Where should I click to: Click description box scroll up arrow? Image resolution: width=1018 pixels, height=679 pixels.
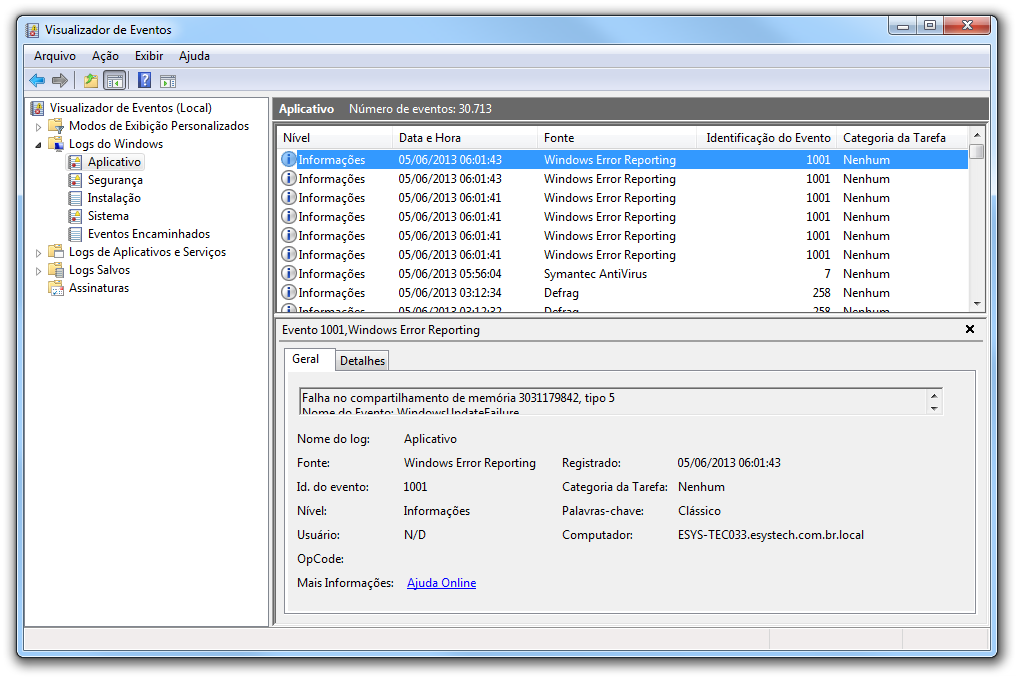(934, 396)
